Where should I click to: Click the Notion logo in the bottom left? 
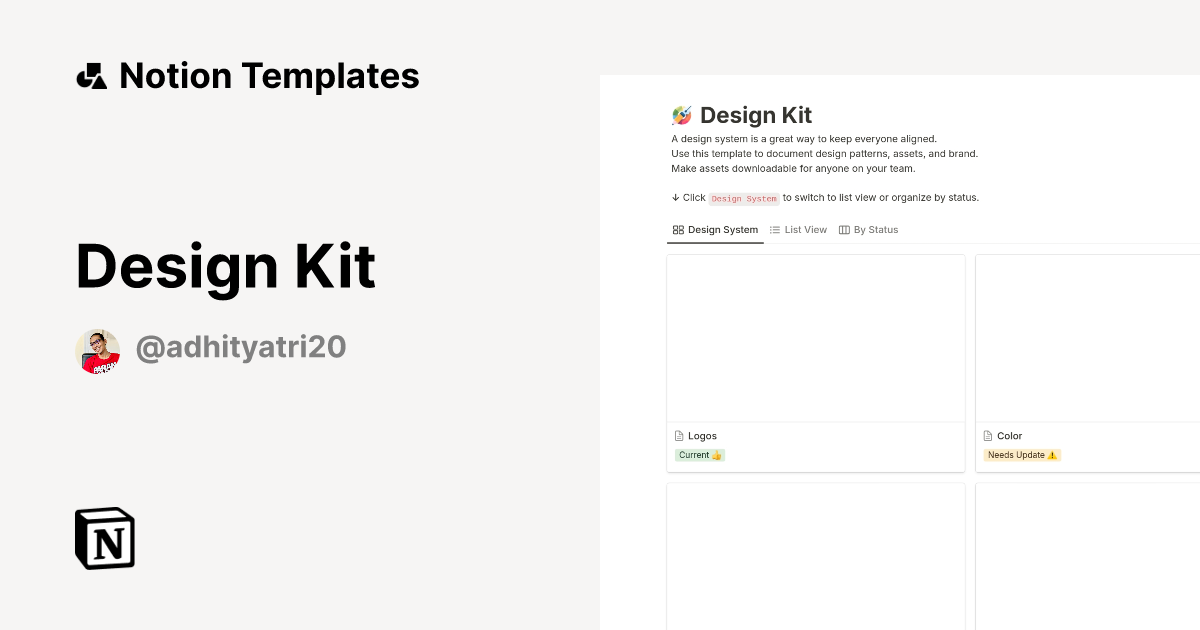(x=103, y=538)
